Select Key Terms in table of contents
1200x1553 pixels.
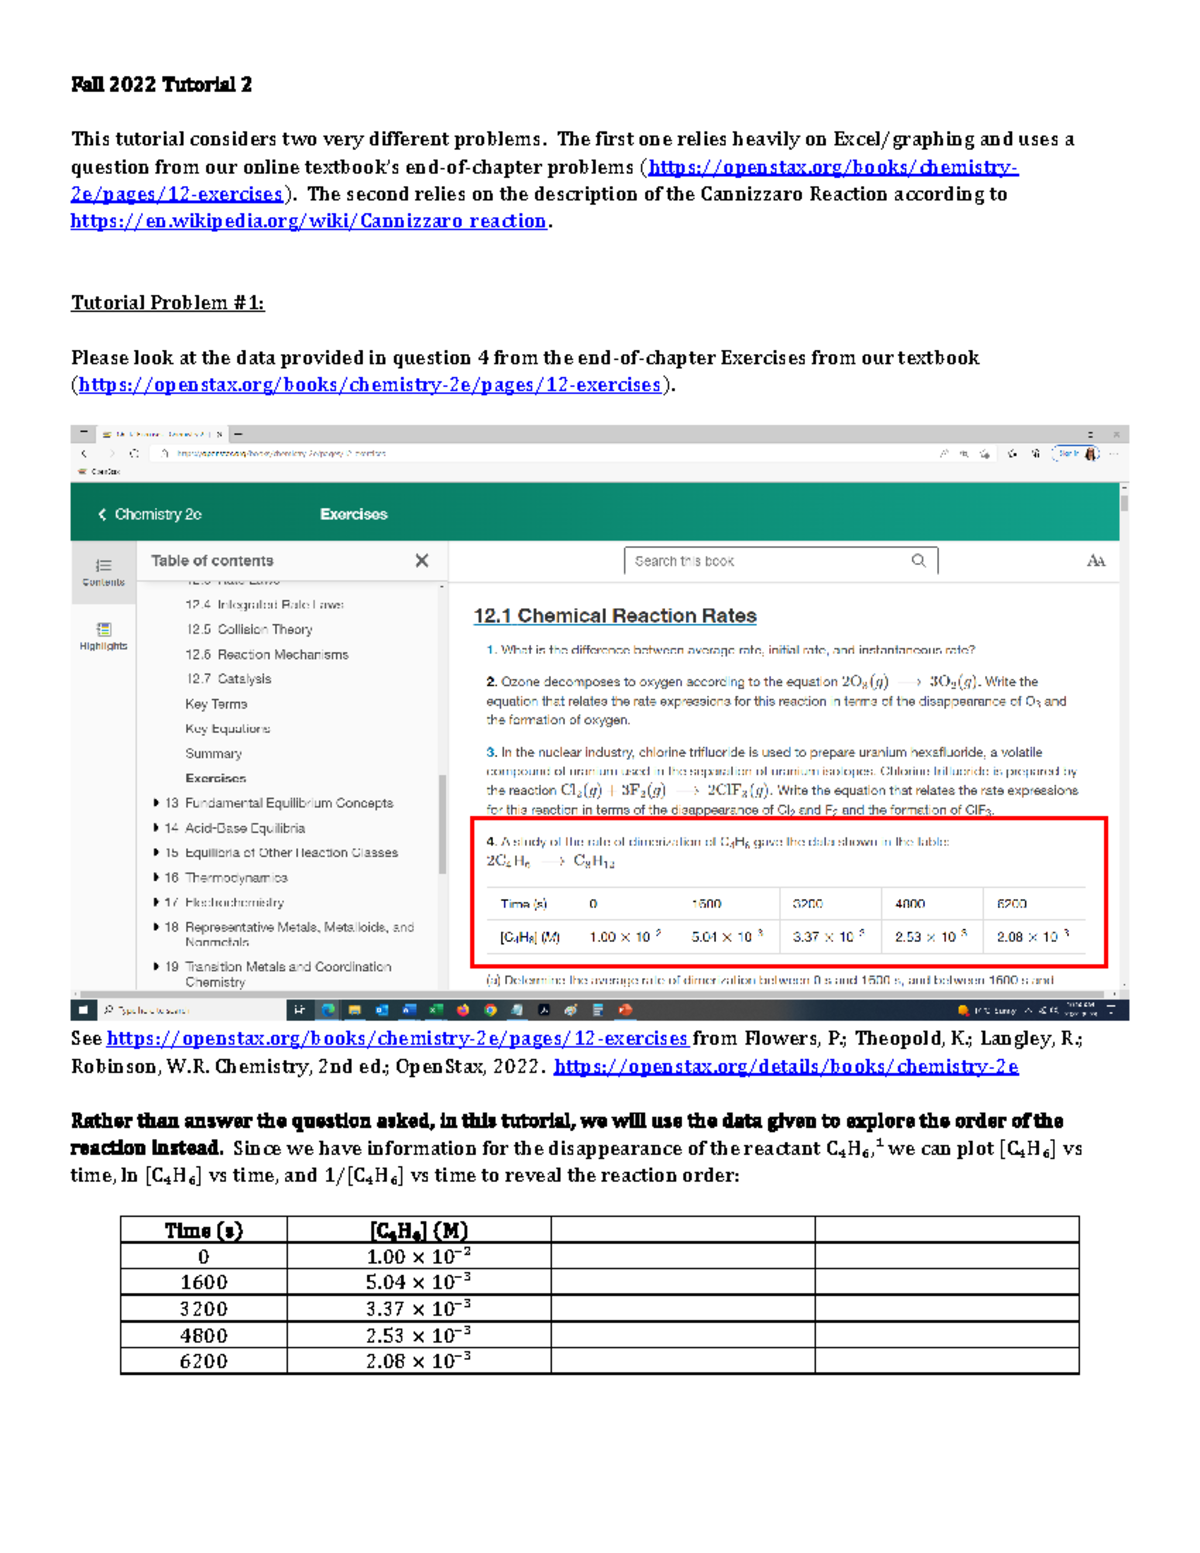215,704
